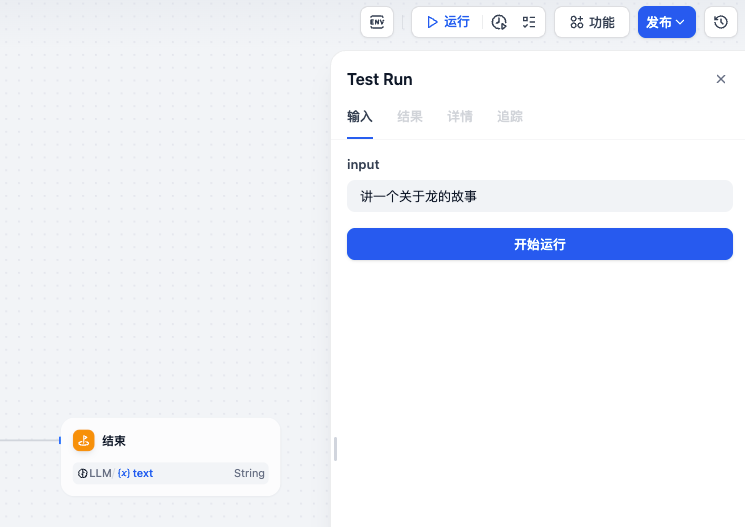Click the Test Run panel title

click(x=380, y=79)
